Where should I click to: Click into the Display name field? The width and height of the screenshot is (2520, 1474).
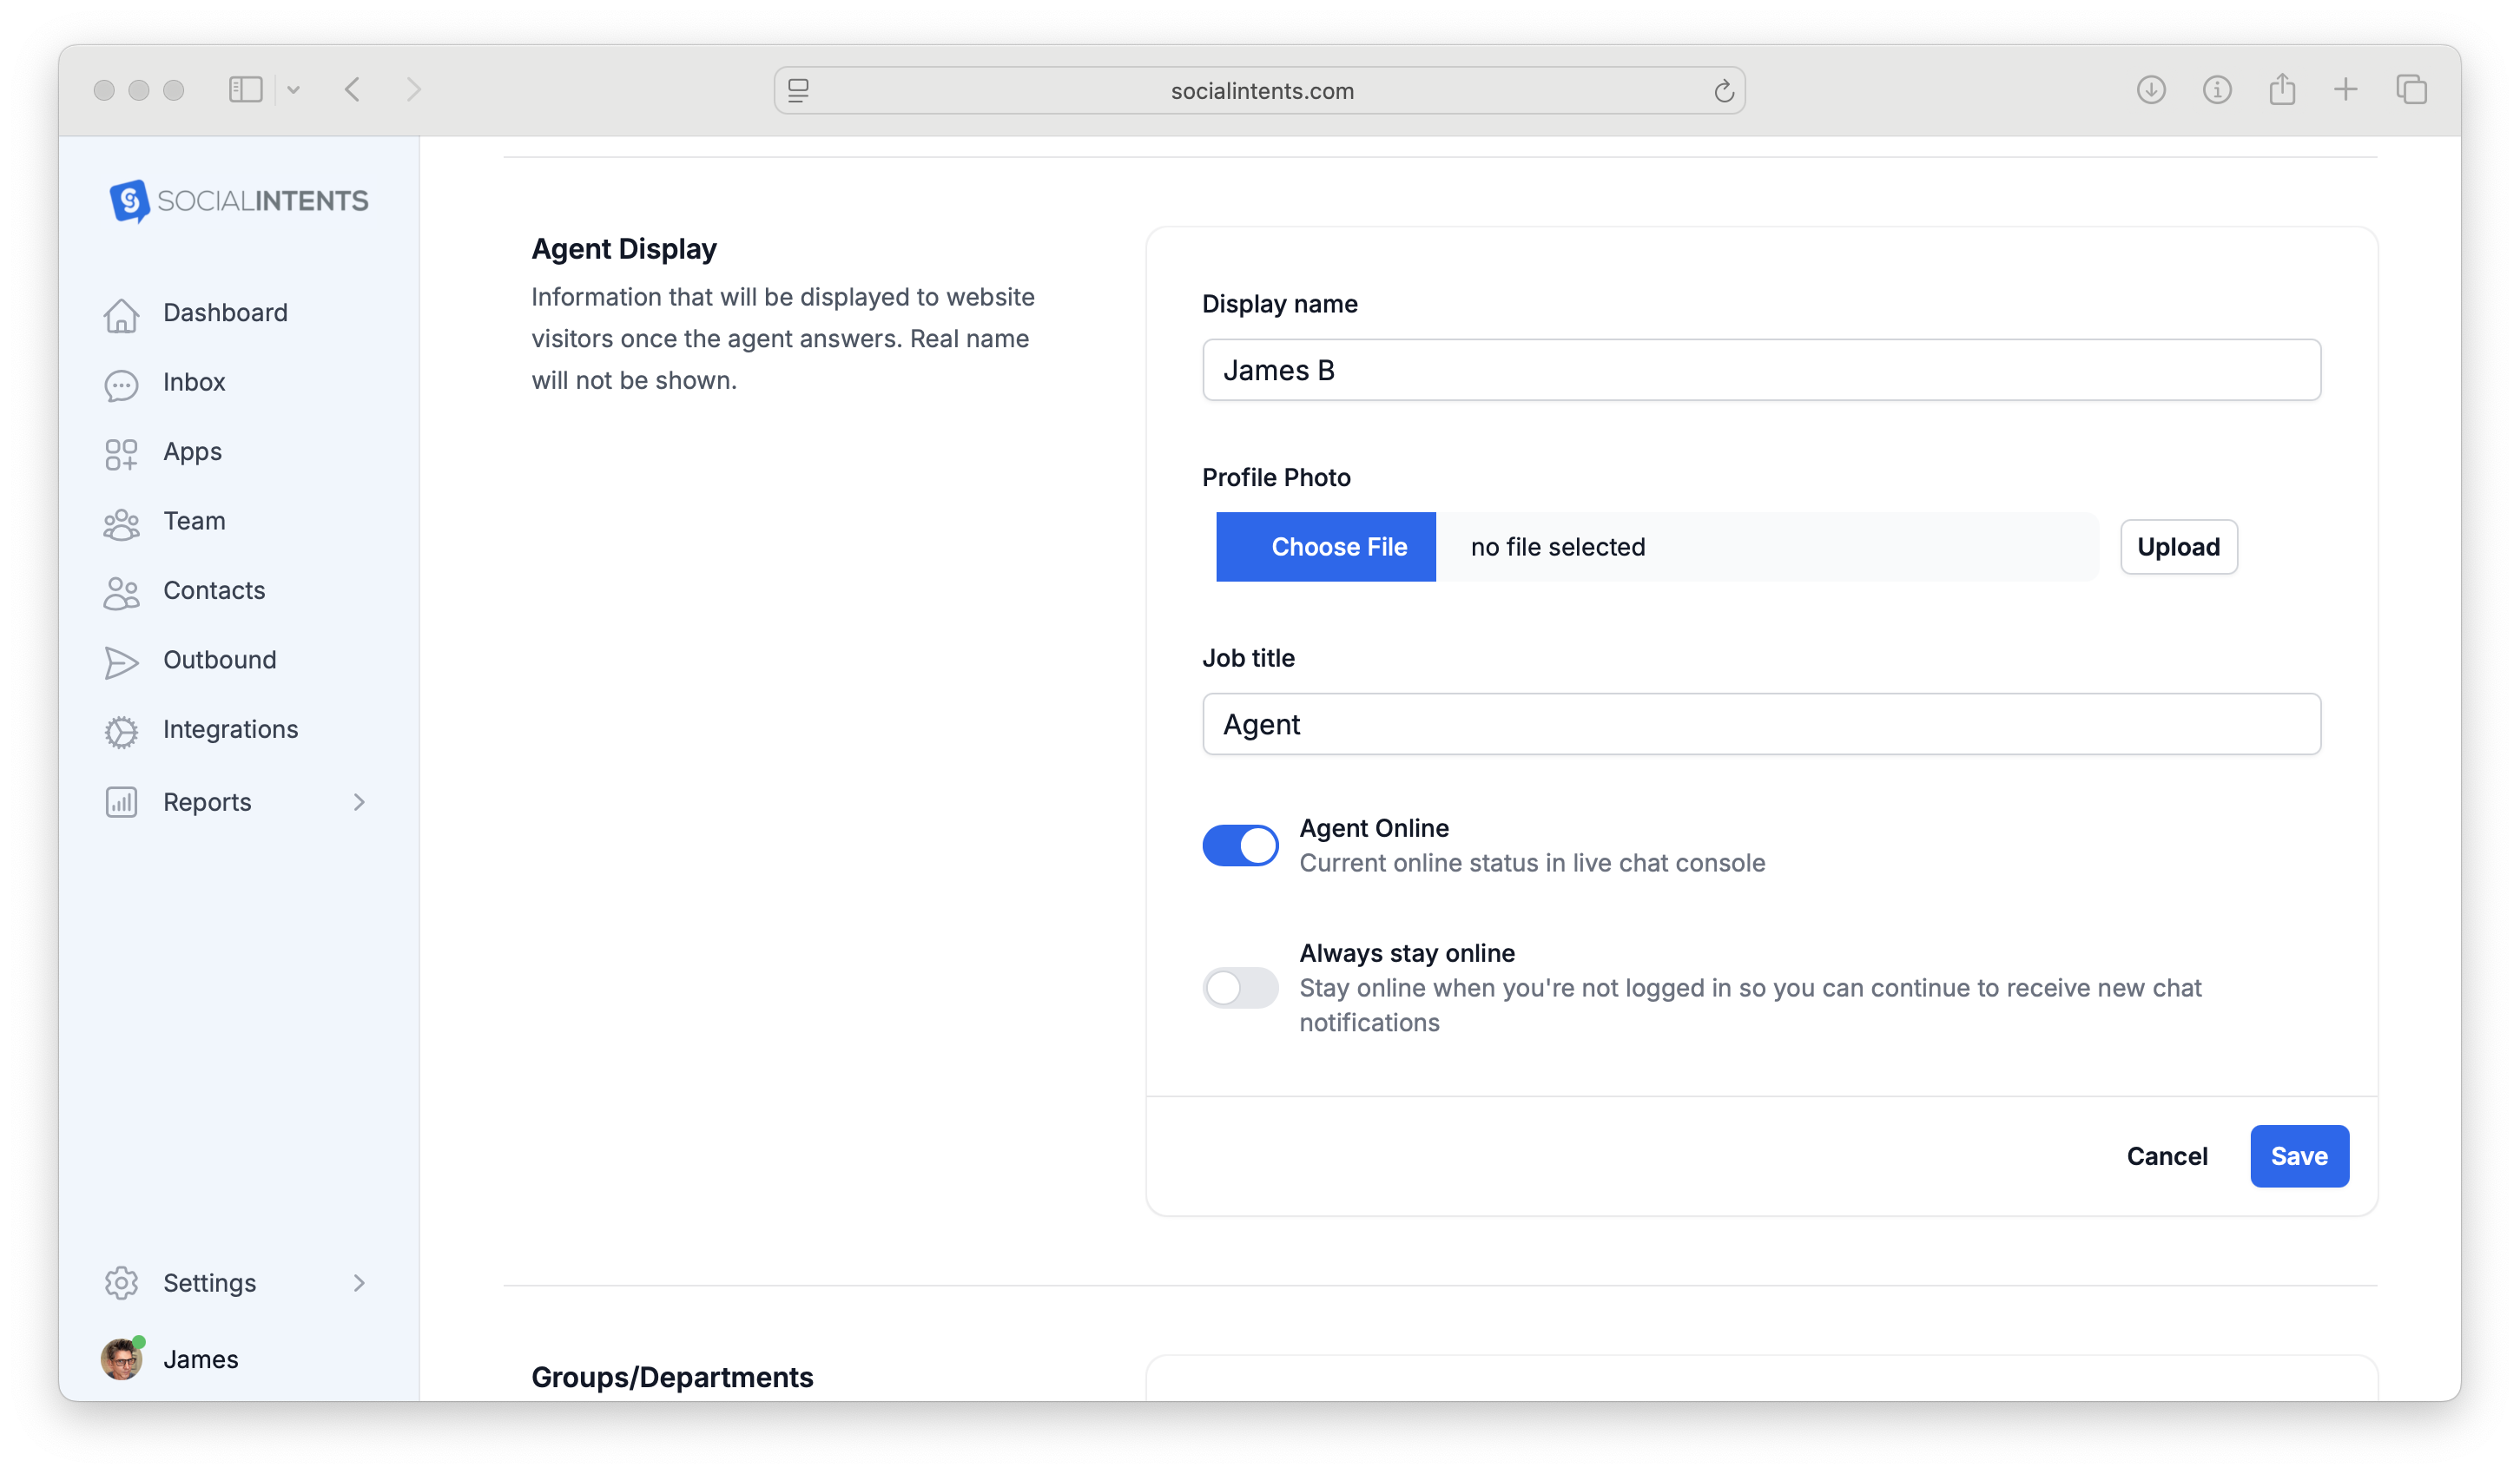(x=1760, y=370)
